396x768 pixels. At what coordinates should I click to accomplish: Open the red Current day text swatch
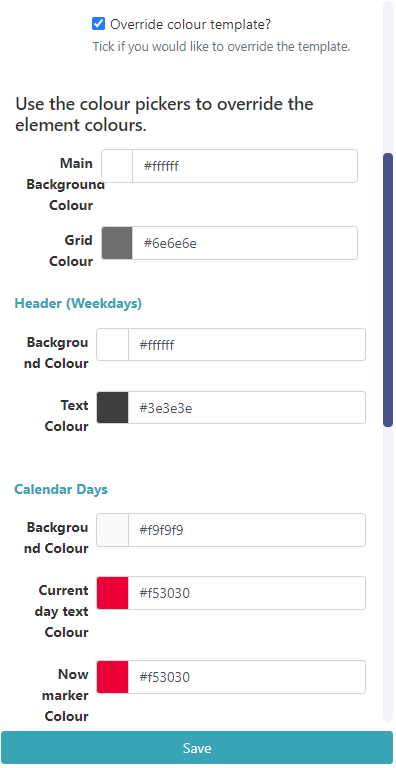click(x=113, y=593)
